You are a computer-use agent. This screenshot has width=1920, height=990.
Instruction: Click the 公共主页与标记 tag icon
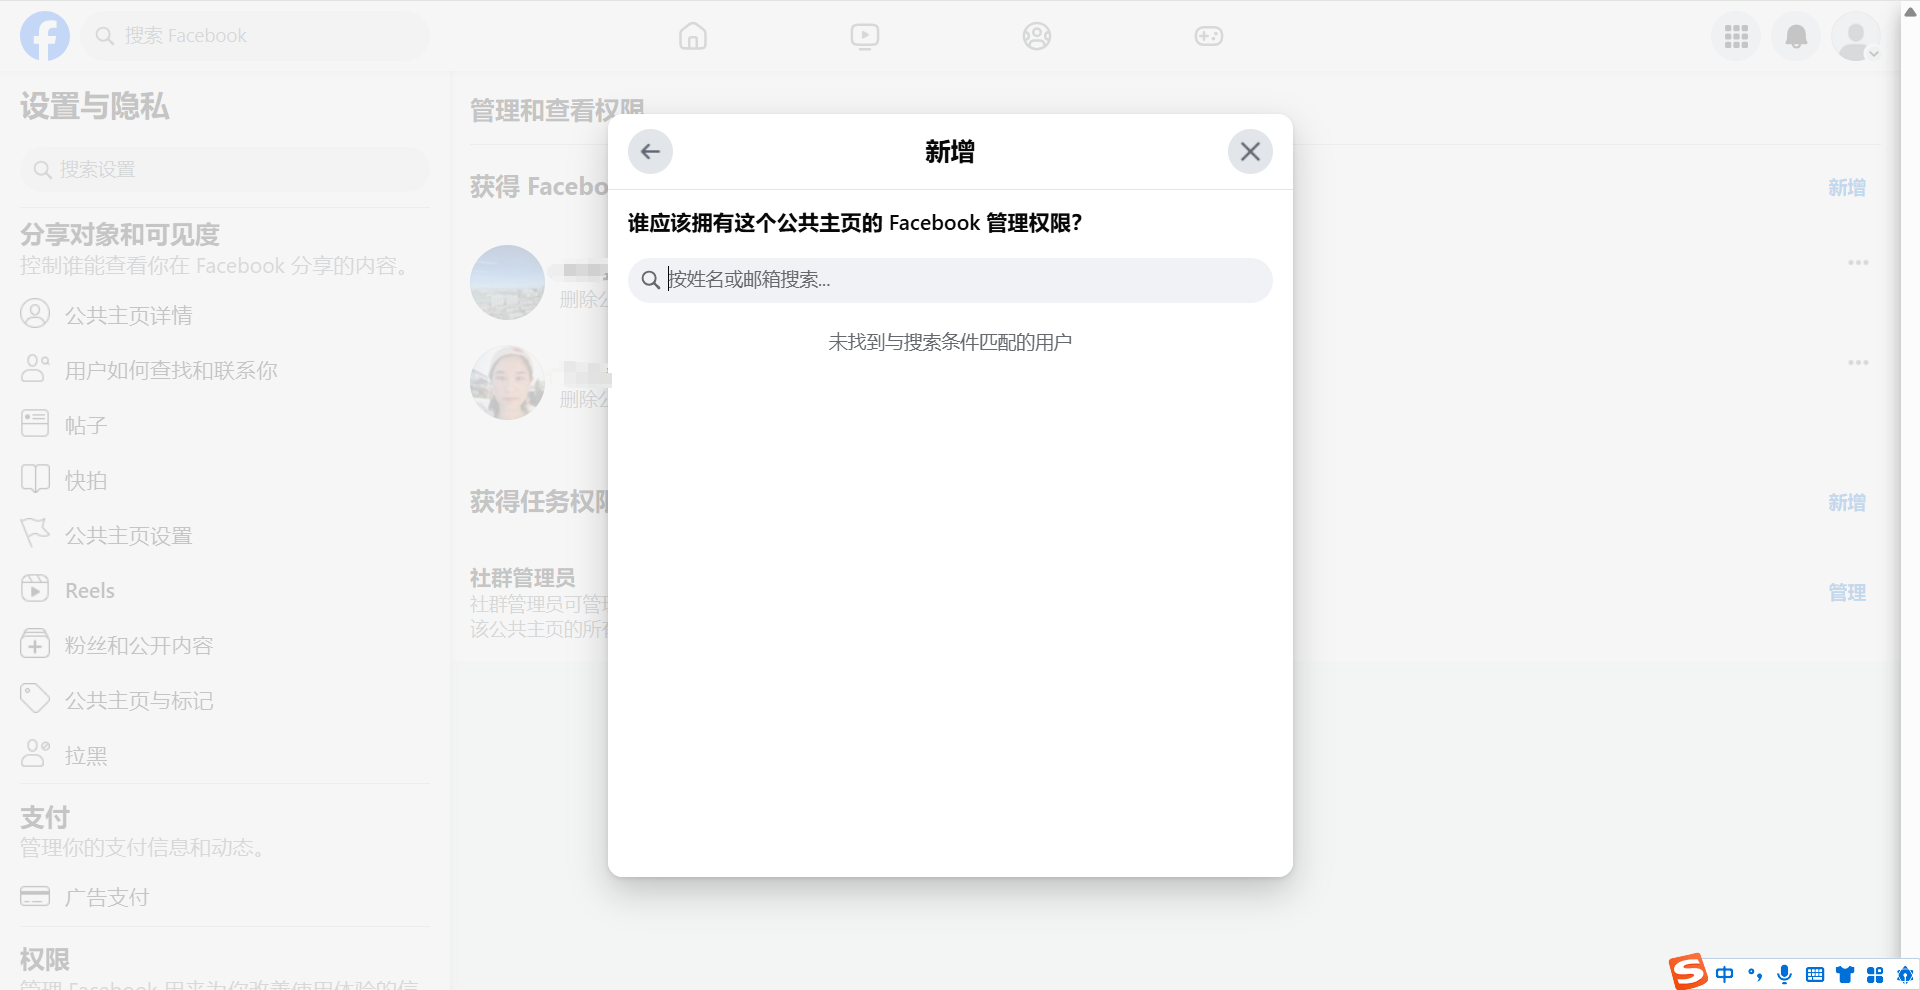[x=35, y=698]
